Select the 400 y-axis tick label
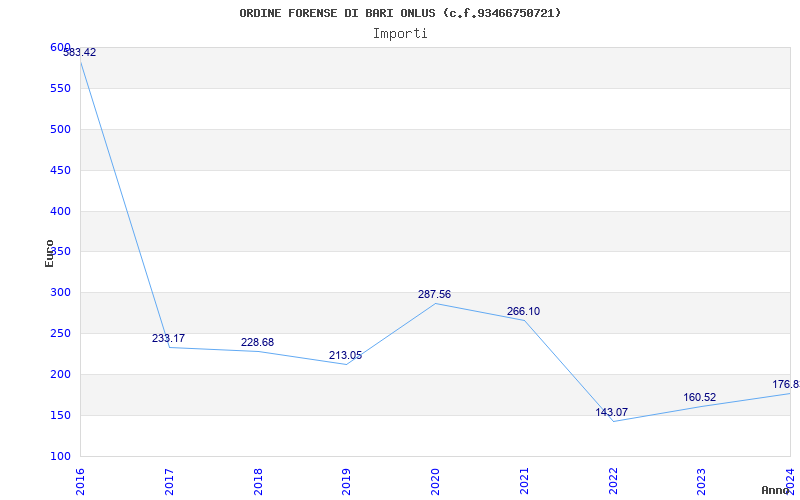Screen dimensions: 800x500 click(x=60, y=211)
